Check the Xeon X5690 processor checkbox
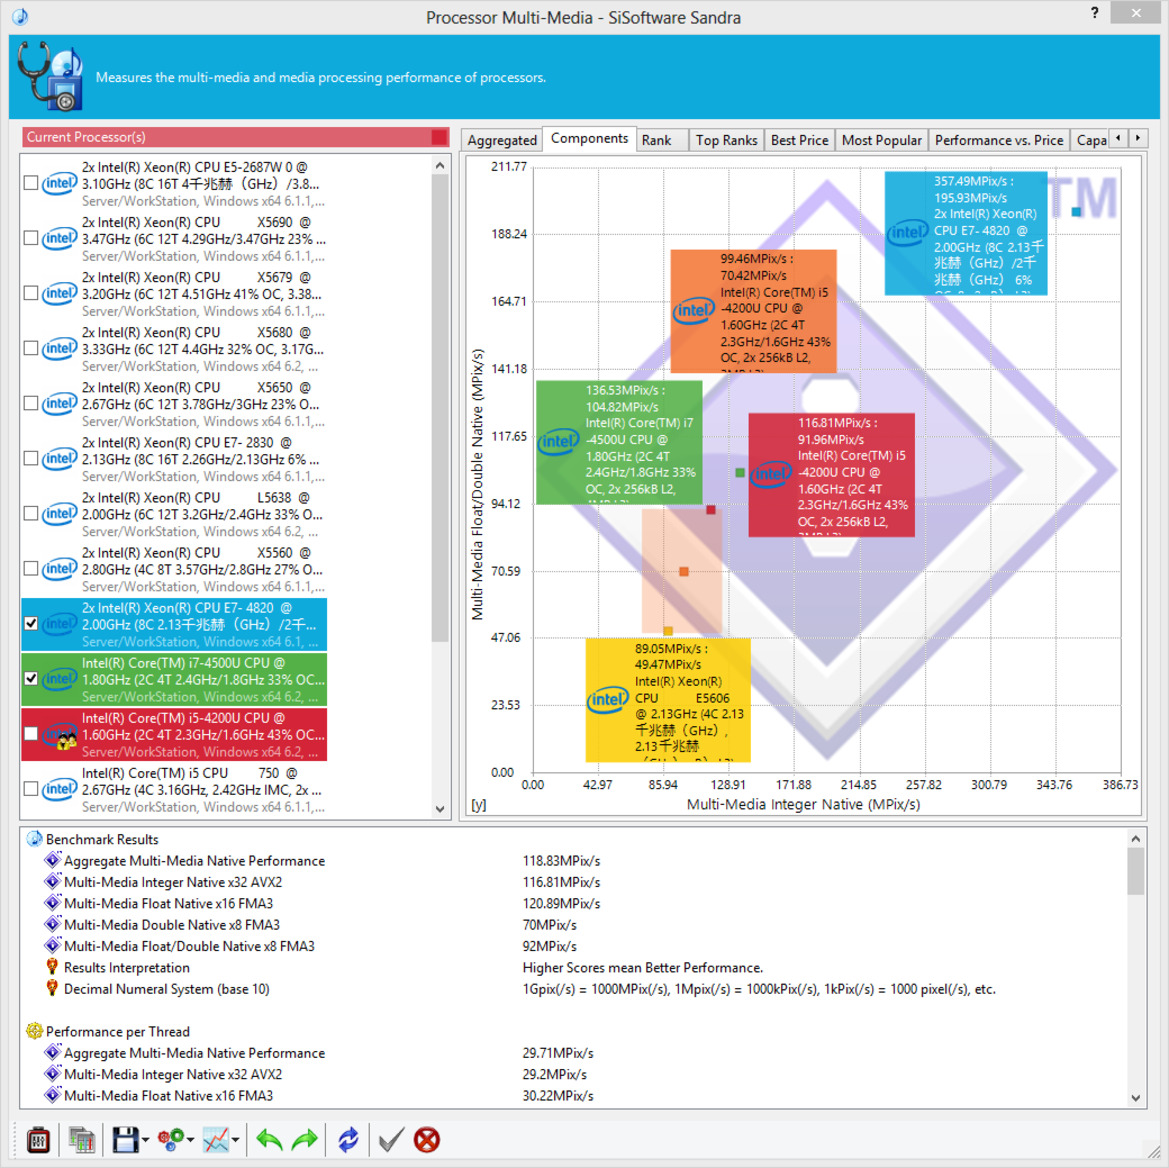Viewport: 1169px width, 1168px height. tap(31, 239)
